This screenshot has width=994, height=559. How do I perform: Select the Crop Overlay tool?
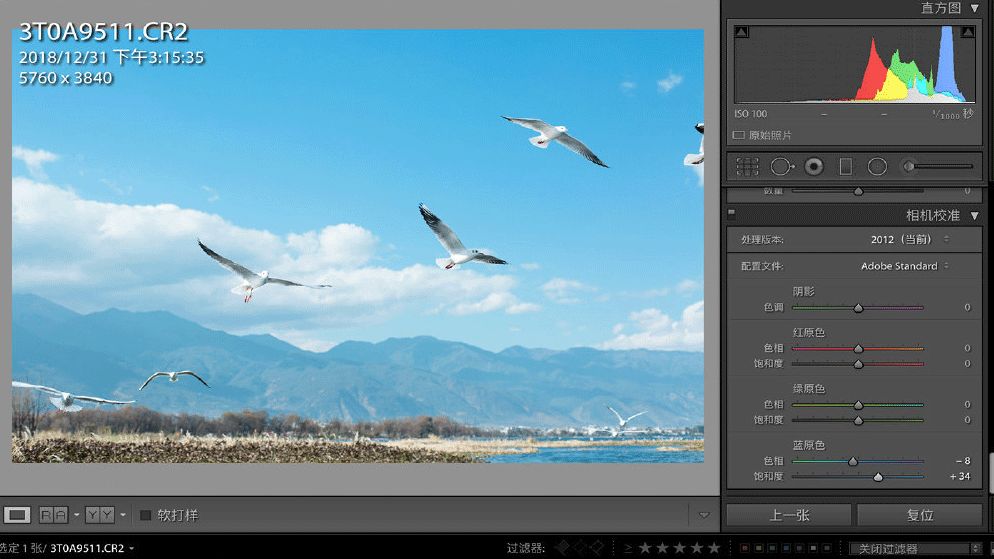click(747, 166)
